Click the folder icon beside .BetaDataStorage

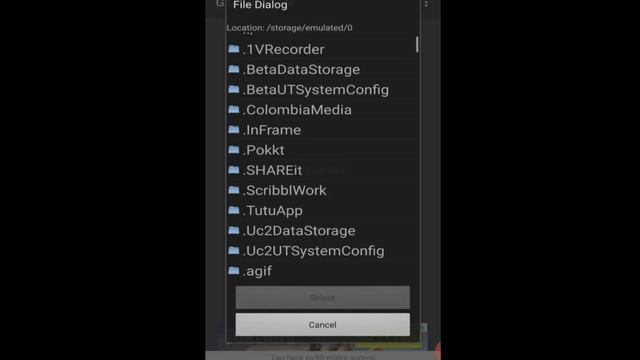click(x=234, y=69)
